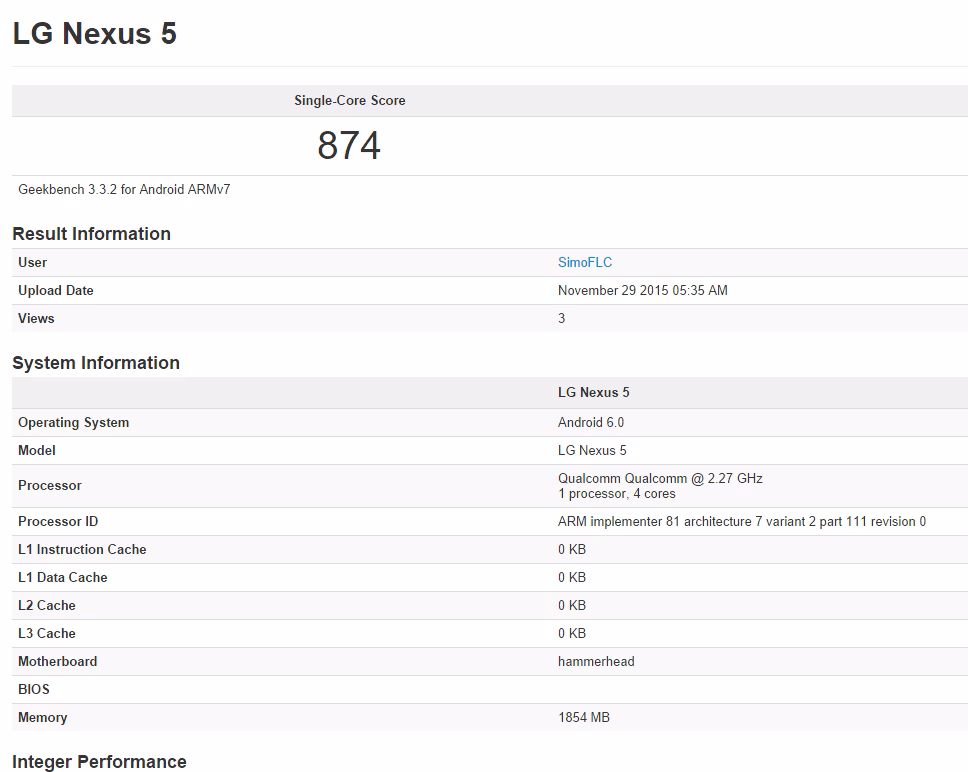This screenshot has height=772, width=968.
Task: Select the 874 score value
Action: pos(349,146)
